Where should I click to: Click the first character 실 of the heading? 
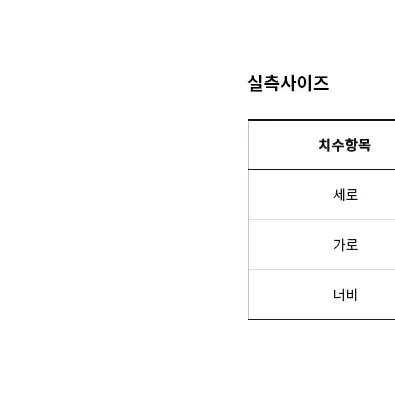click(255, 83)
